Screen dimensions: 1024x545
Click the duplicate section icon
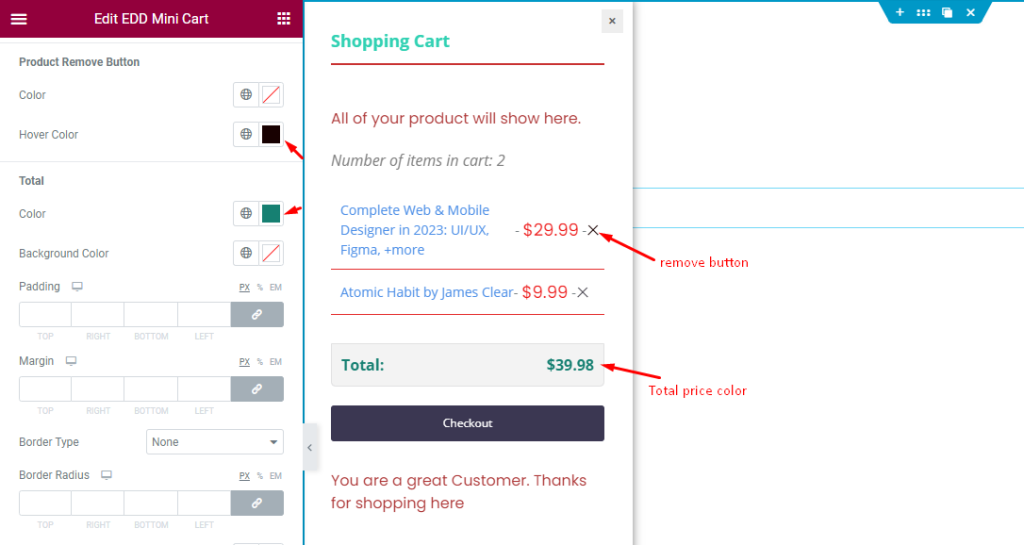coord(947,12)
